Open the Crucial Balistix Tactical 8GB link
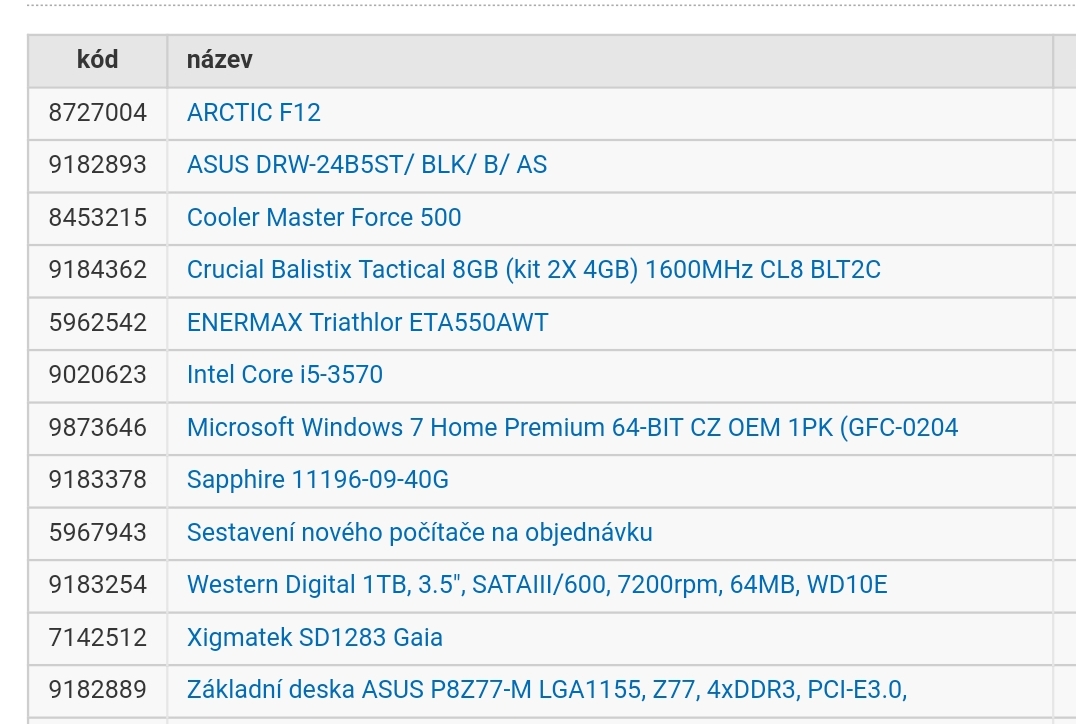 [533, 270]
